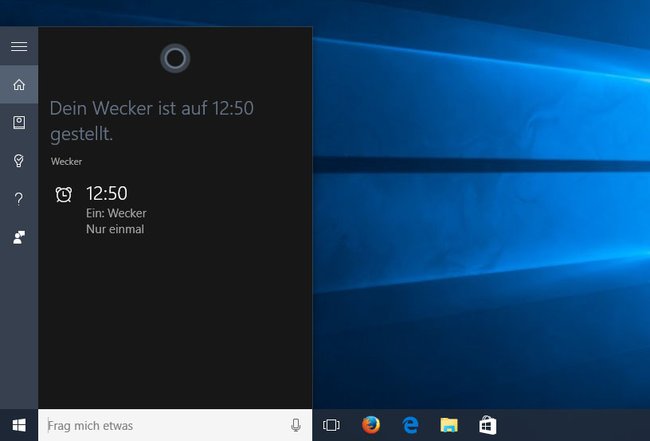This screenshot has height=441, width=650.
Task: Click 'Dein Wecker ist auf 12:50 gestellt.' message
Action: [152, 121]
